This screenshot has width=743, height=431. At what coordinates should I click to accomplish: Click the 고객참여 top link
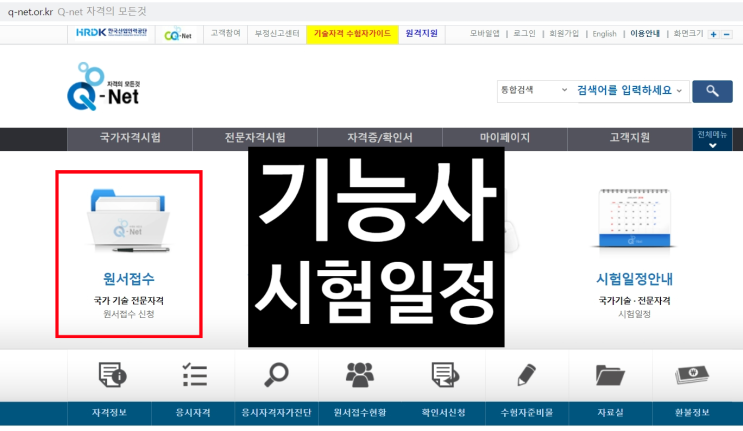pos(226,33)
